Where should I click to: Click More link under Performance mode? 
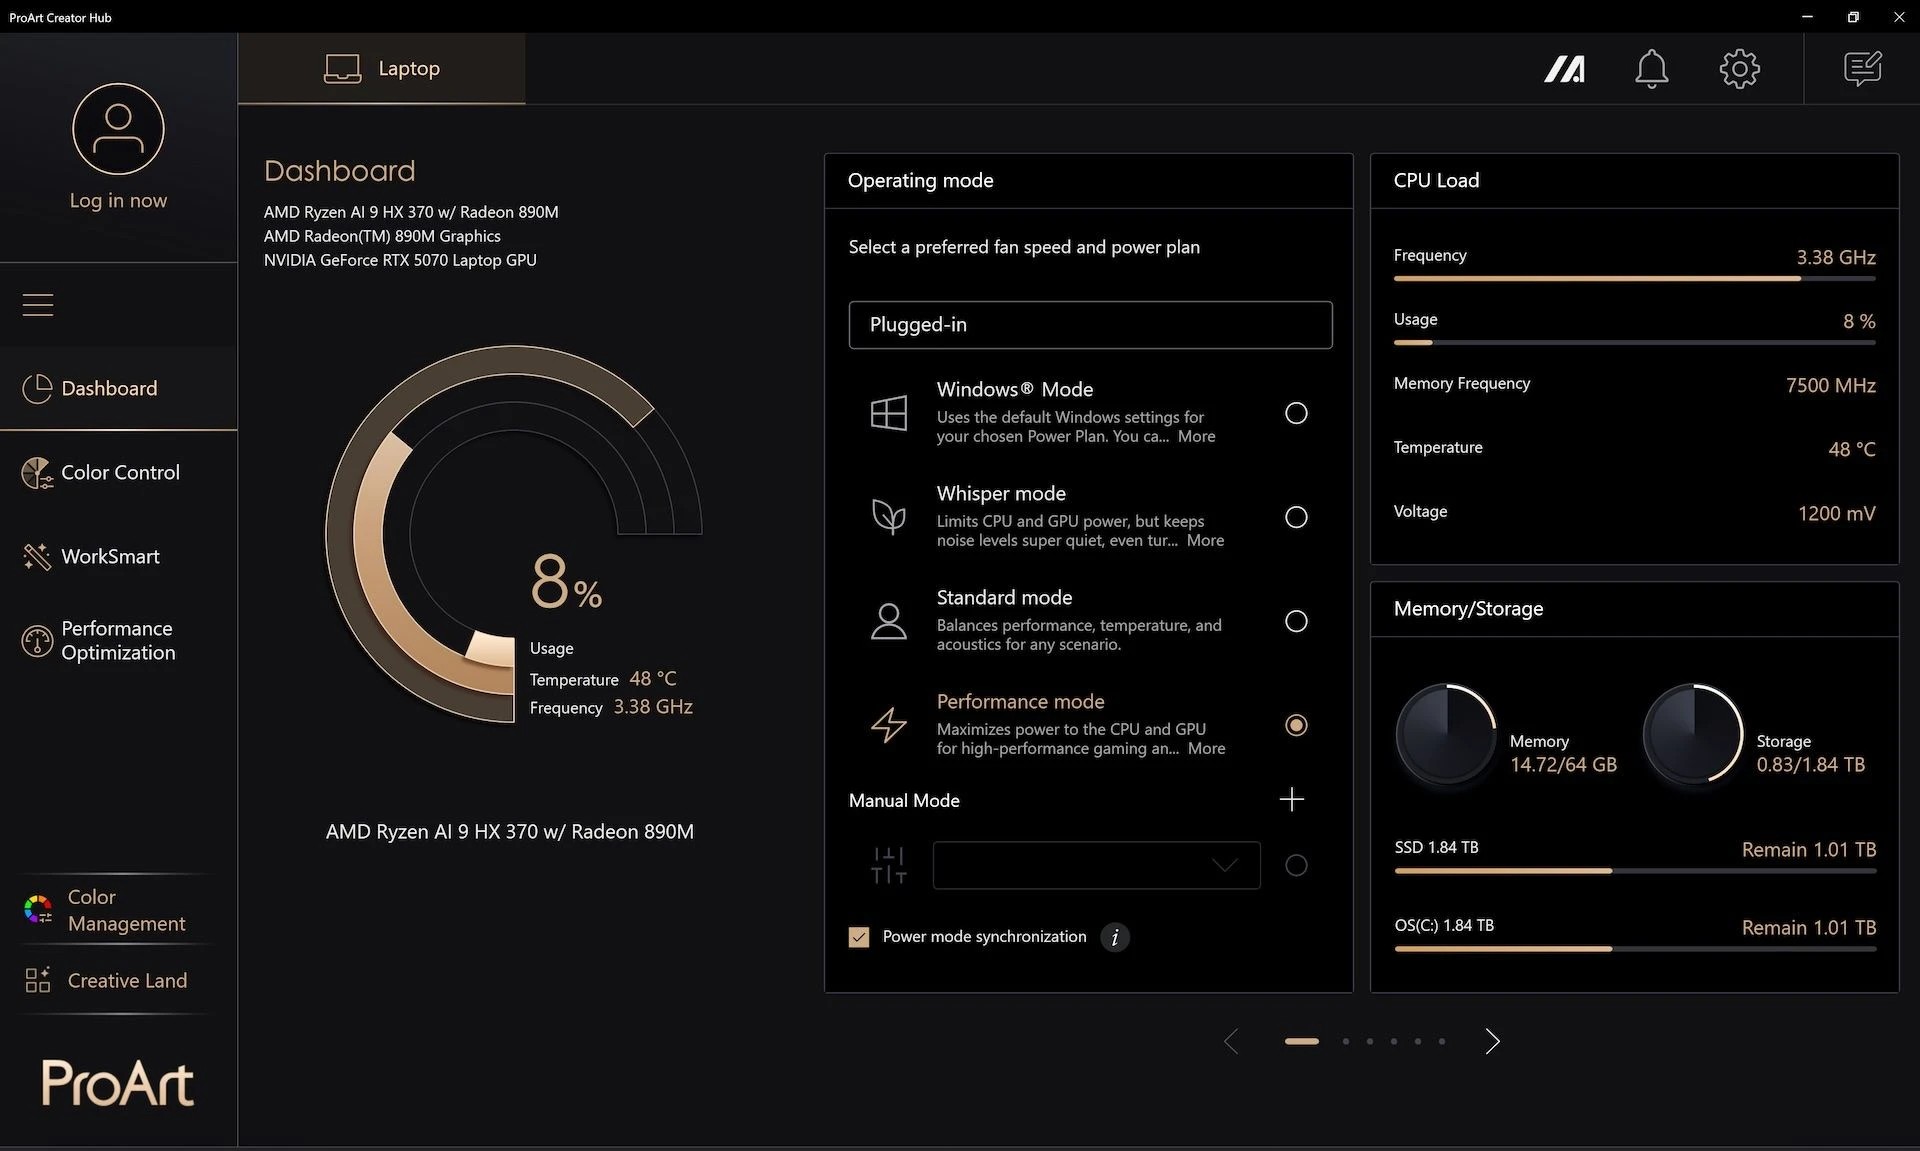[1206, 748]
